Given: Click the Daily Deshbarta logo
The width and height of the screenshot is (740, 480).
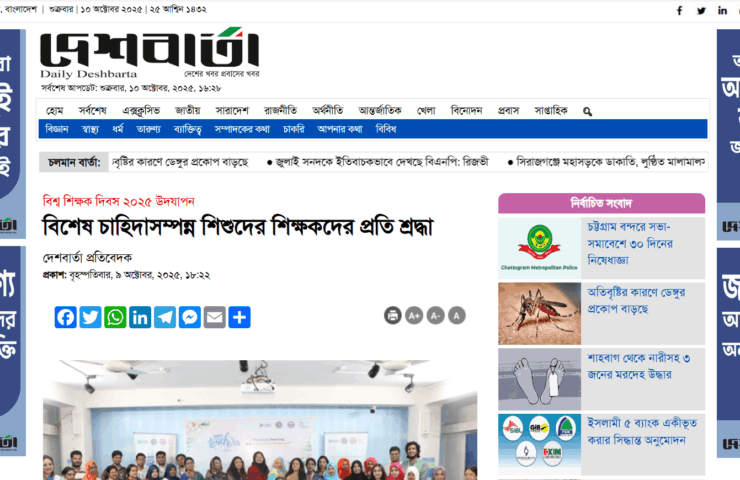Looking at the screenshot, I should 150,53.
